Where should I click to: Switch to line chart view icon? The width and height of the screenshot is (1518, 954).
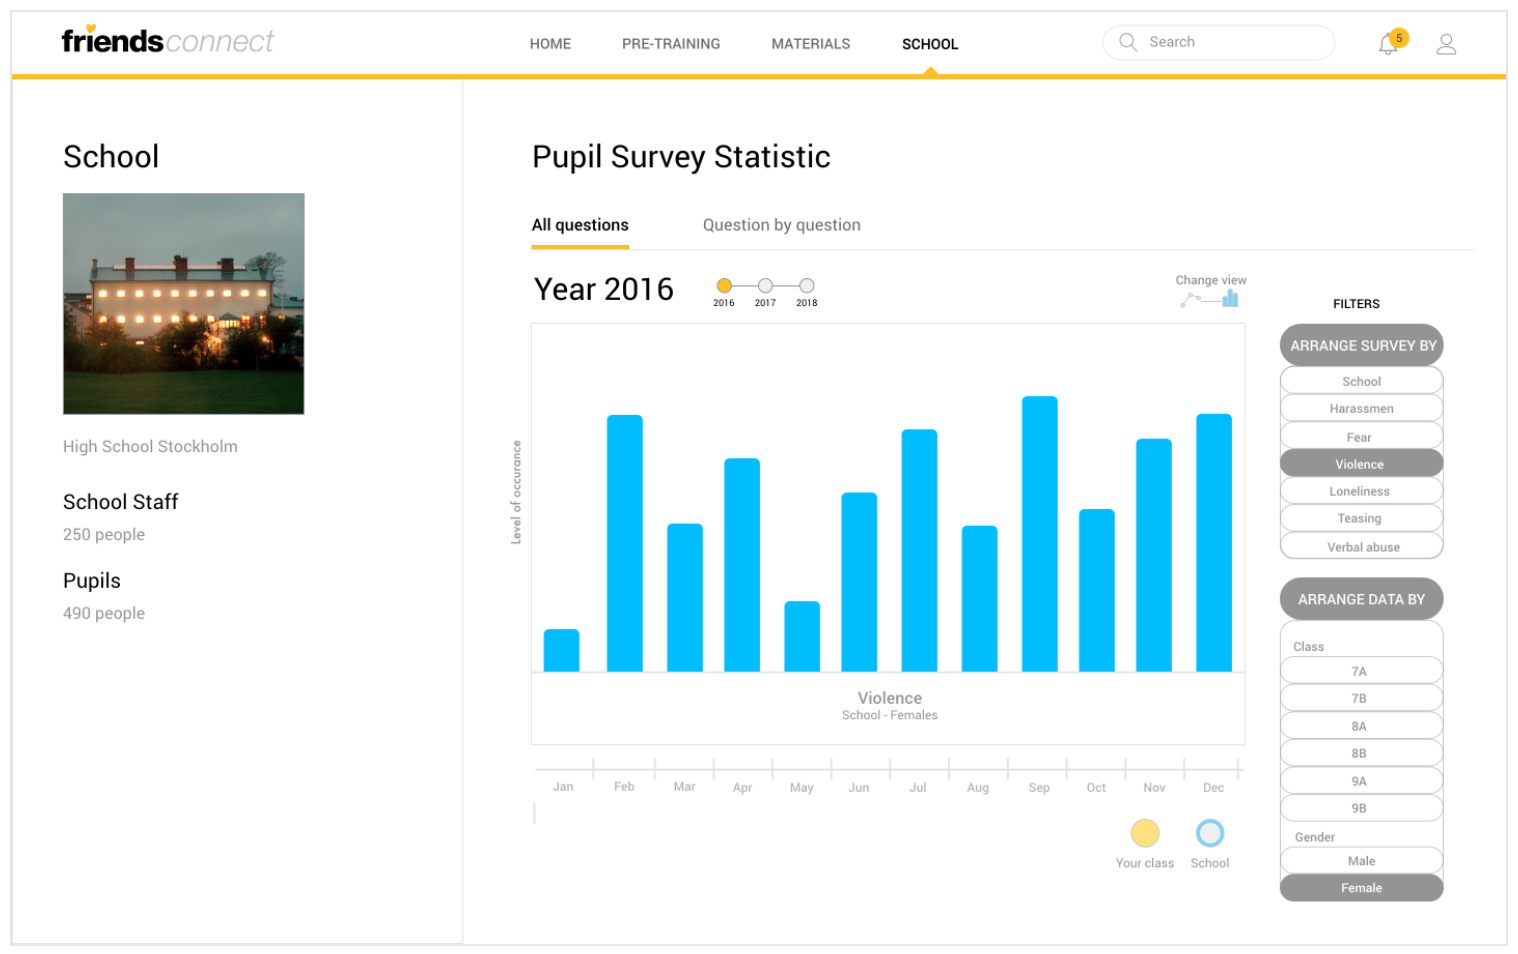[1190, 299]
